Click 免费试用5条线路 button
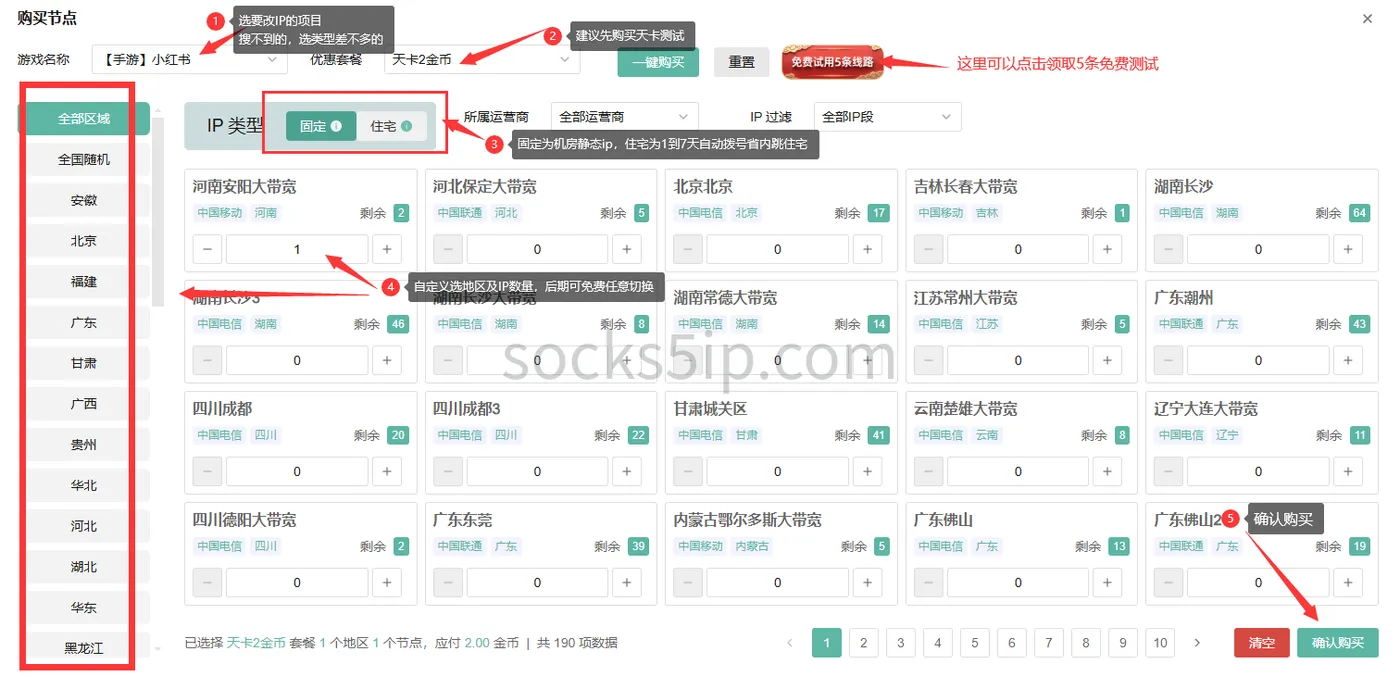Viewport: 1400px width, 678px height. point(832,62)
